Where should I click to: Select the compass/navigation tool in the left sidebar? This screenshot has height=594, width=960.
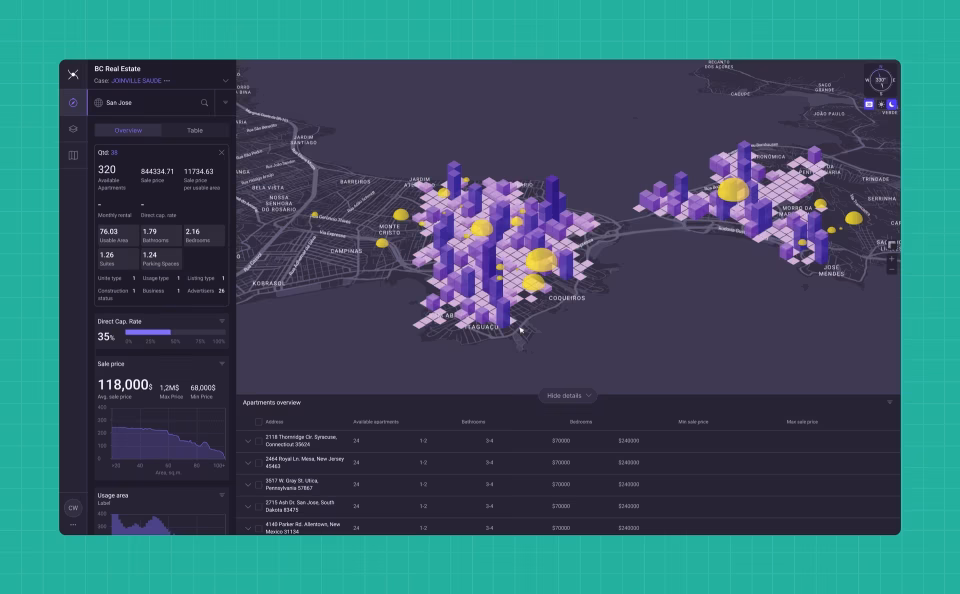pos(73,104)
